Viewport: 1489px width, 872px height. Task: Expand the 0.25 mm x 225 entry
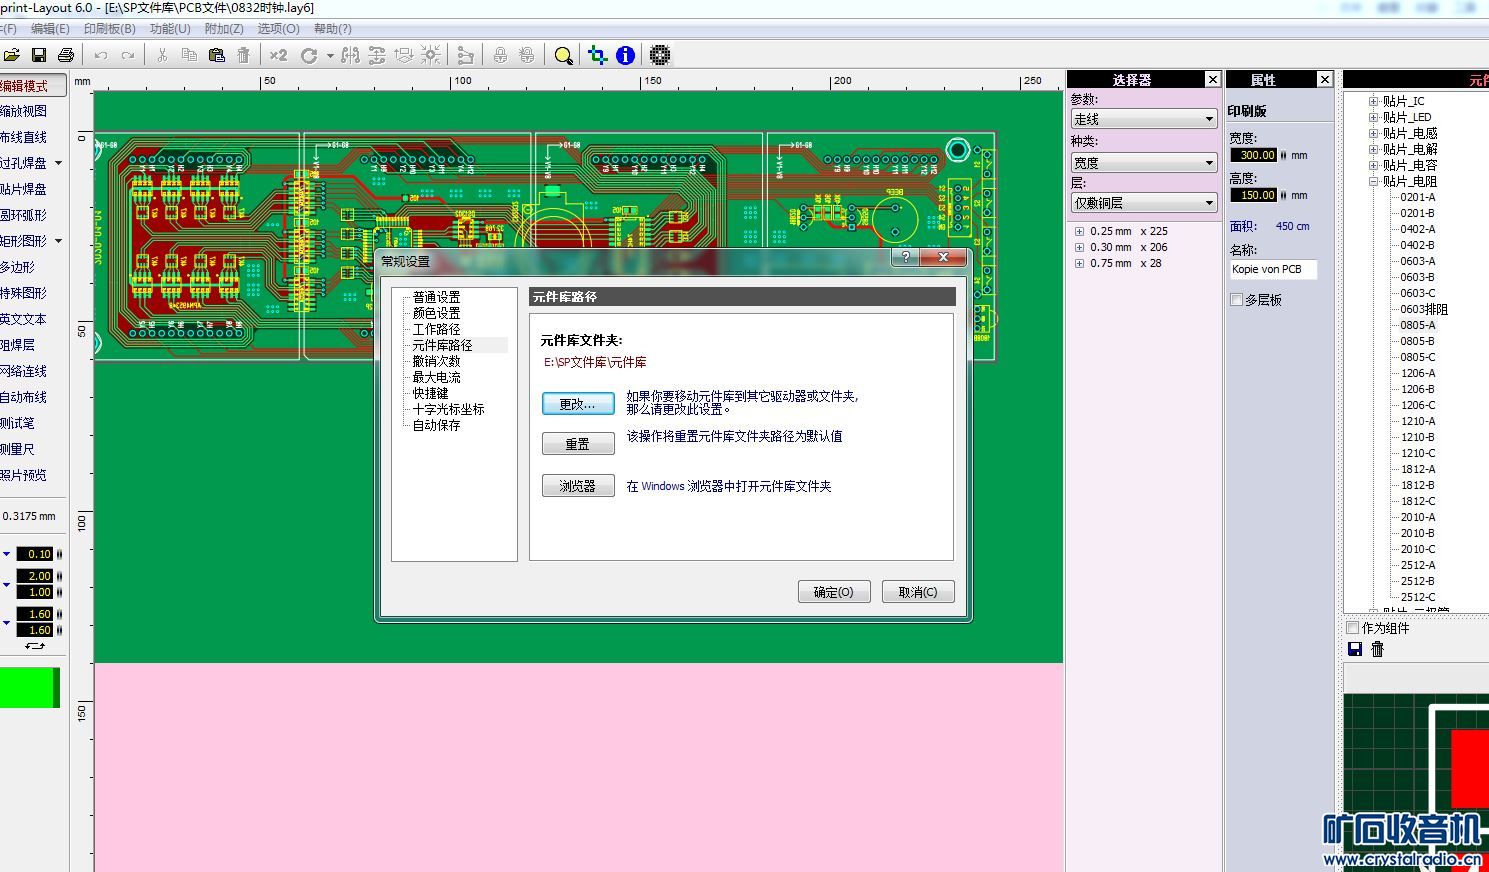tap(1079, 231)
